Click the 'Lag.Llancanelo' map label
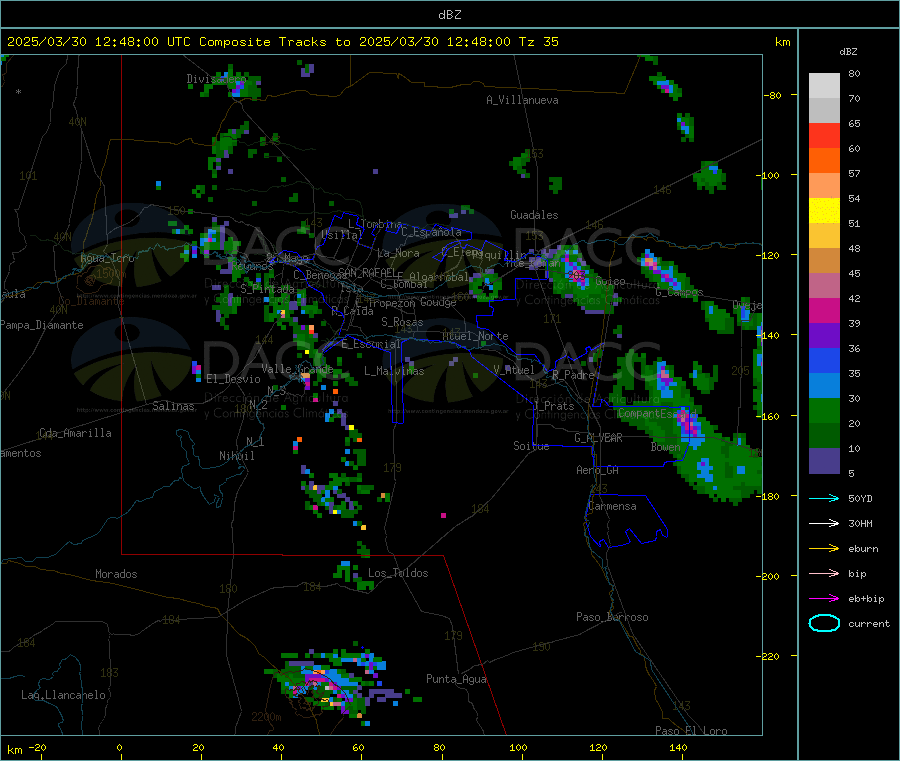Image resolution: width=900 pixels, height=761 pixels. pyautogui.click(x=63, y=695)
